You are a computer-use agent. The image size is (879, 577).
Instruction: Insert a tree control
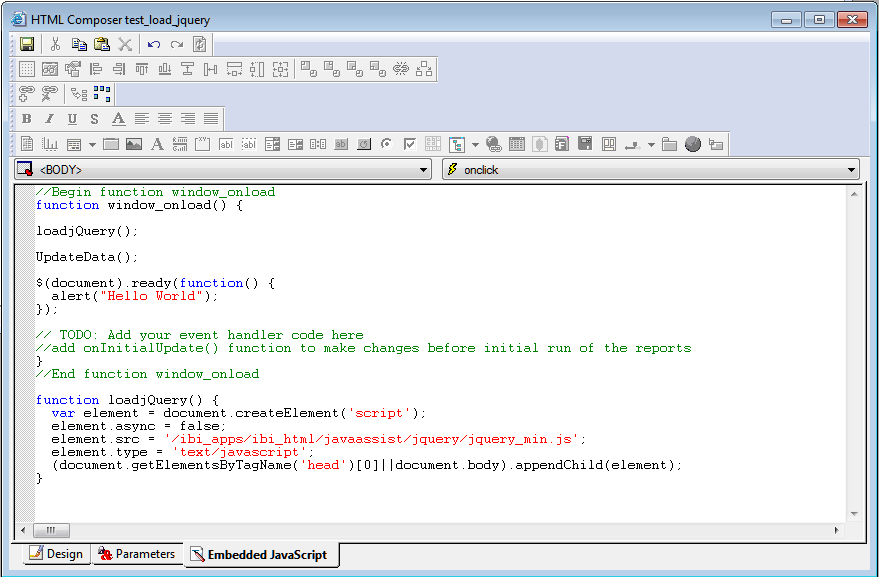click(457, 144)
